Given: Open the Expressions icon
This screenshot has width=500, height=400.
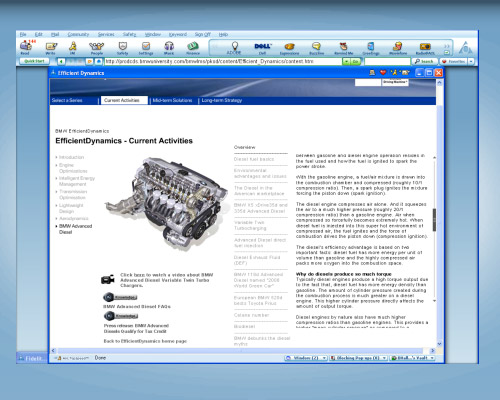Looking at the screenshot, I should coord(289,47).
